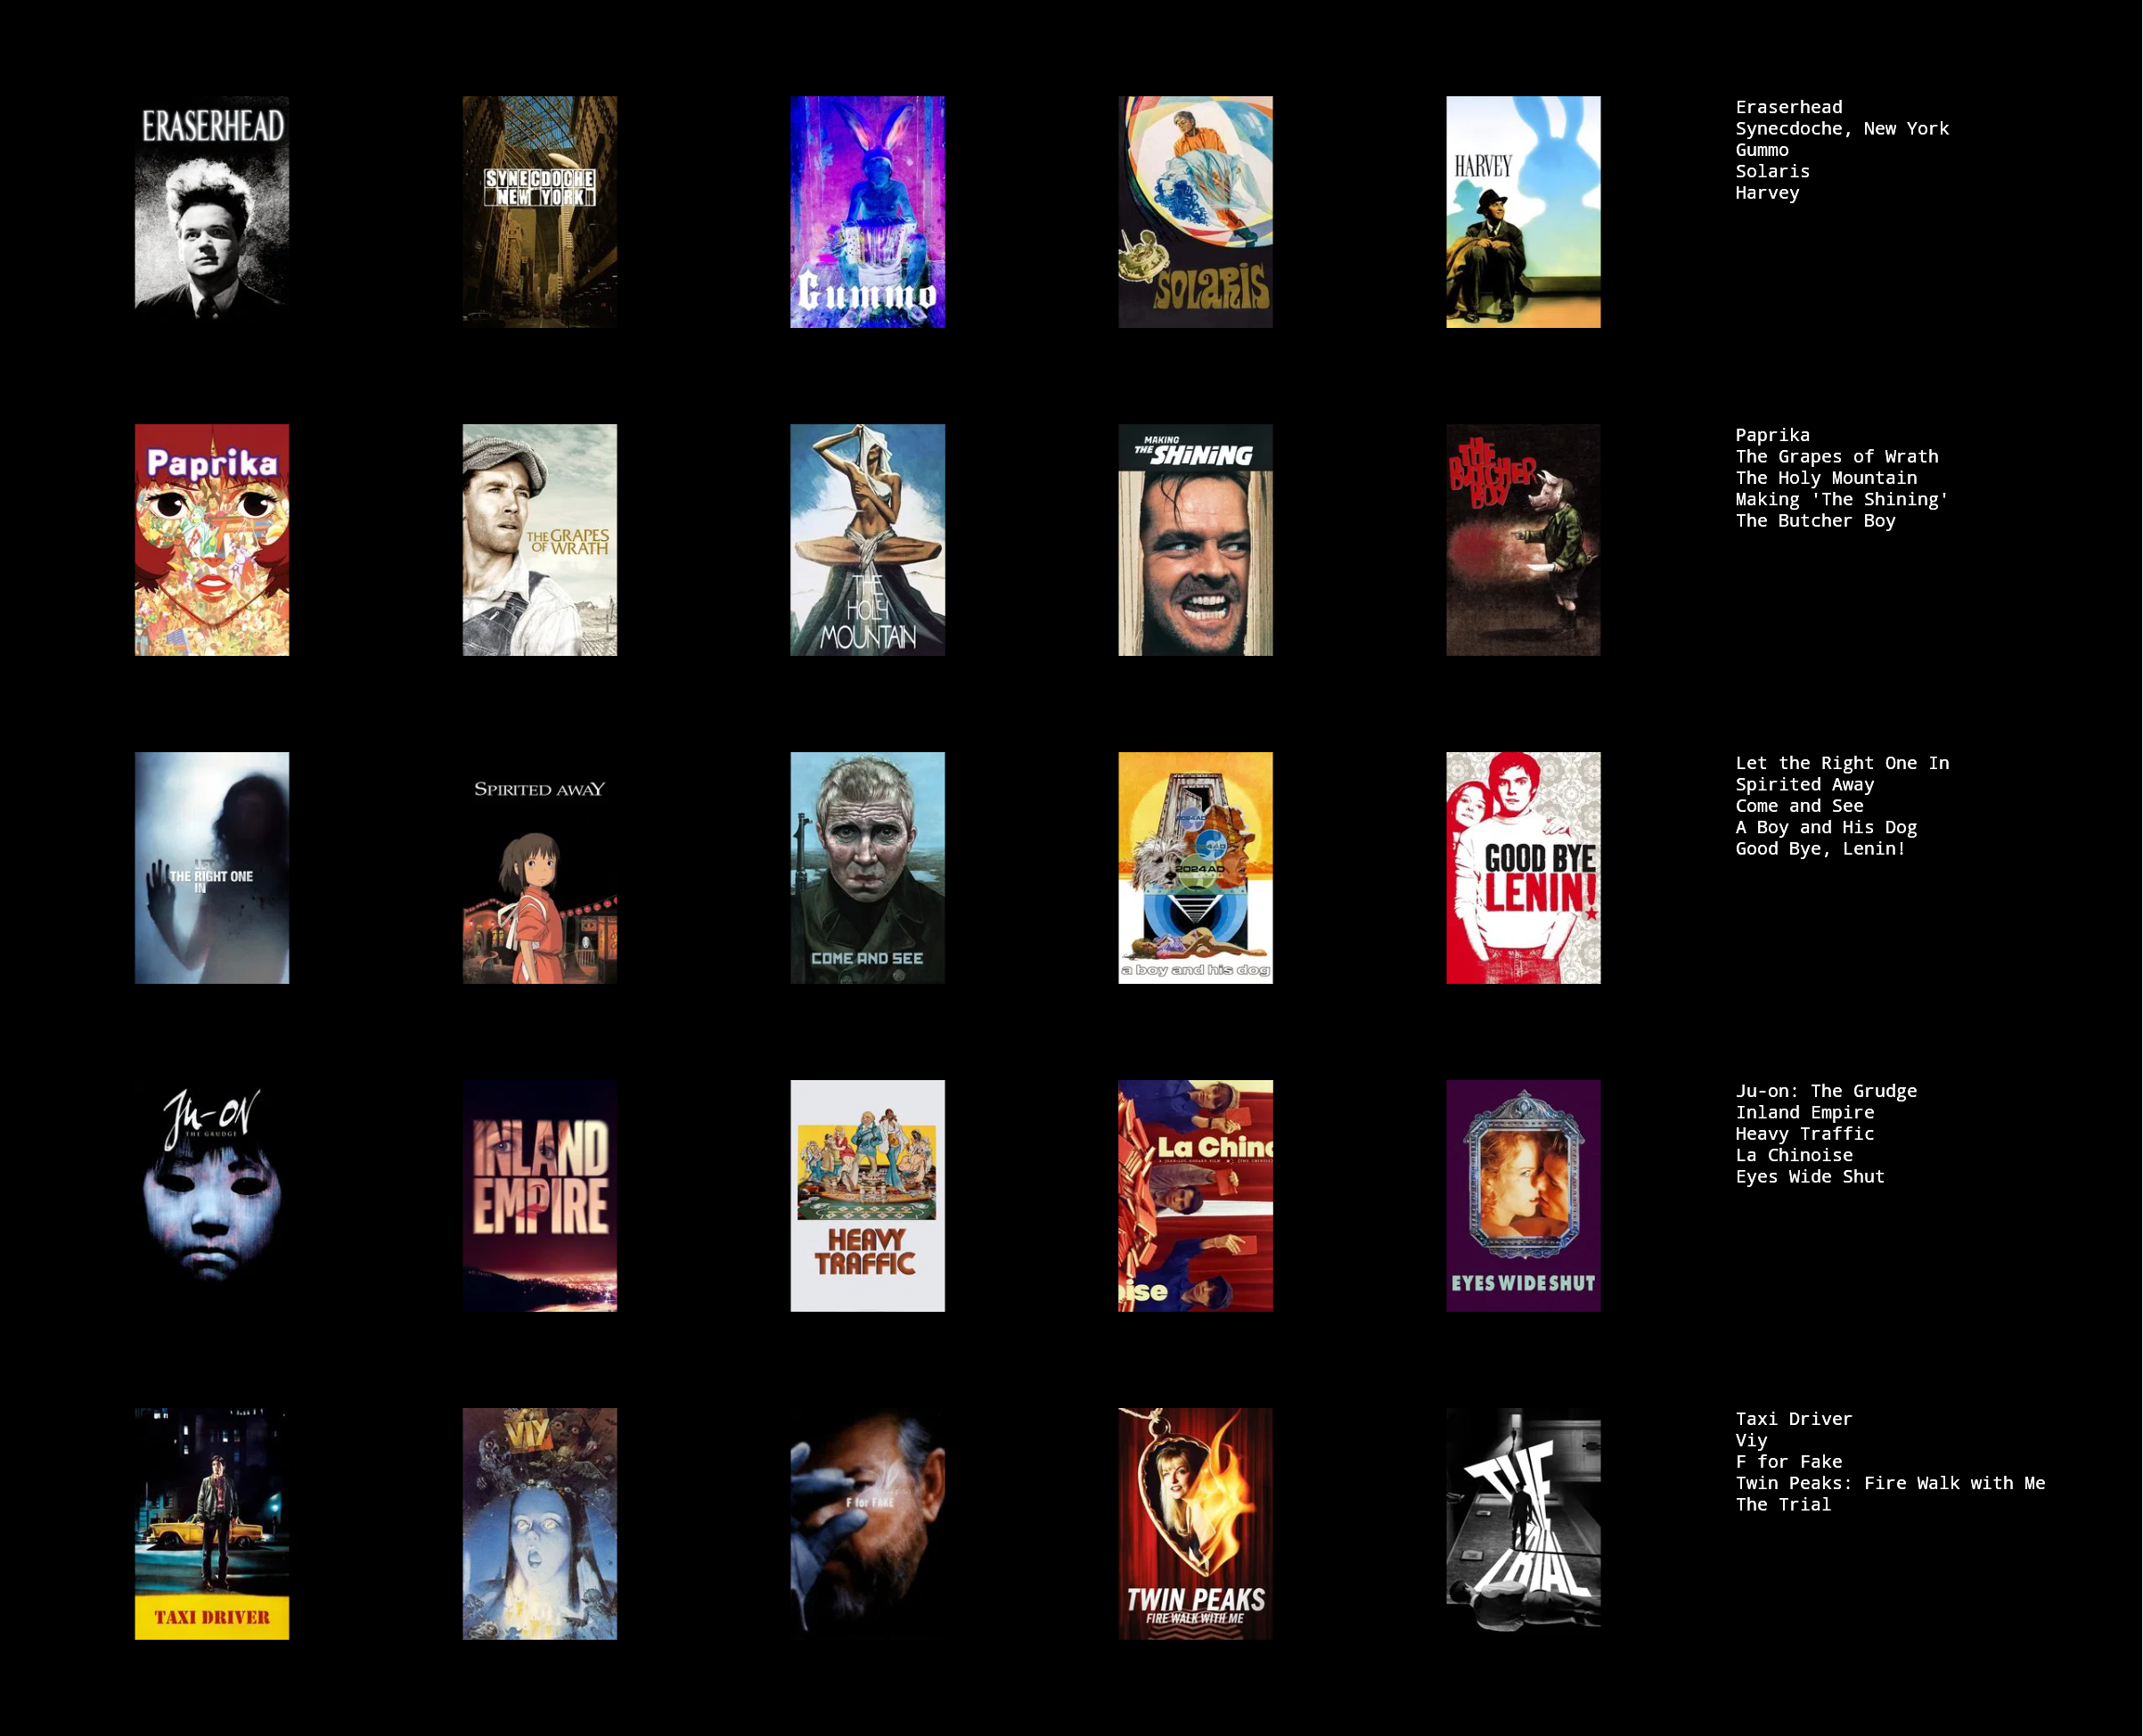The height and width of the screenshot is (1736, 2143).
Task: Click 'Inland Empire' list text
Action: pos(1805,1112)
